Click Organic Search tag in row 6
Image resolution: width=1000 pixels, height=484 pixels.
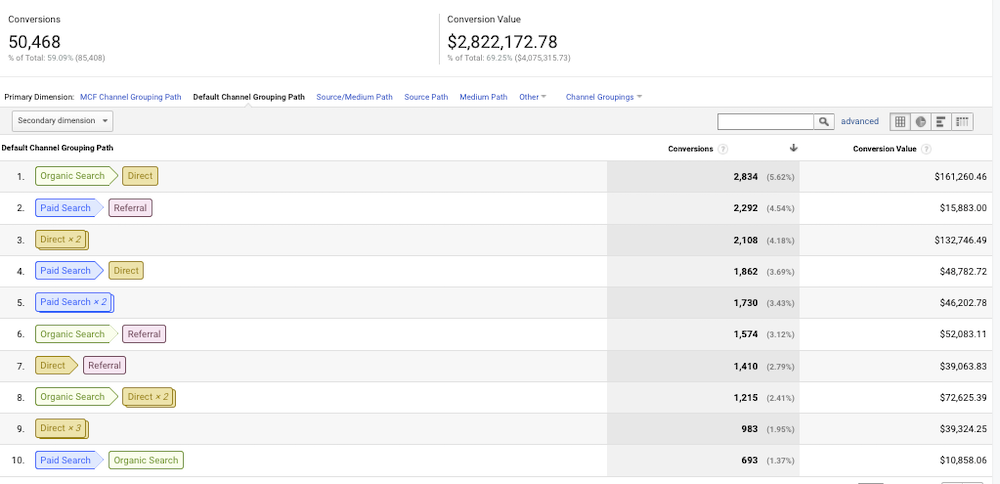[x=77, y=334]
